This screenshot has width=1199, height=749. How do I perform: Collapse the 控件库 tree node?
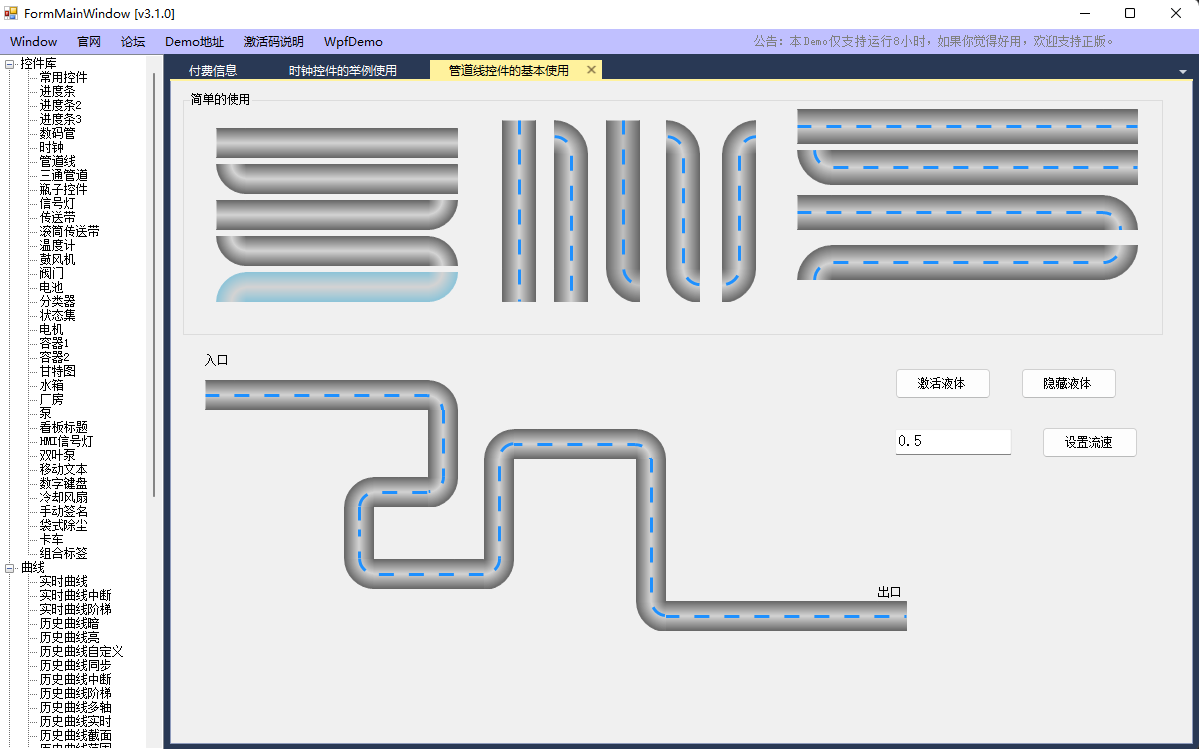click(10, 64)
